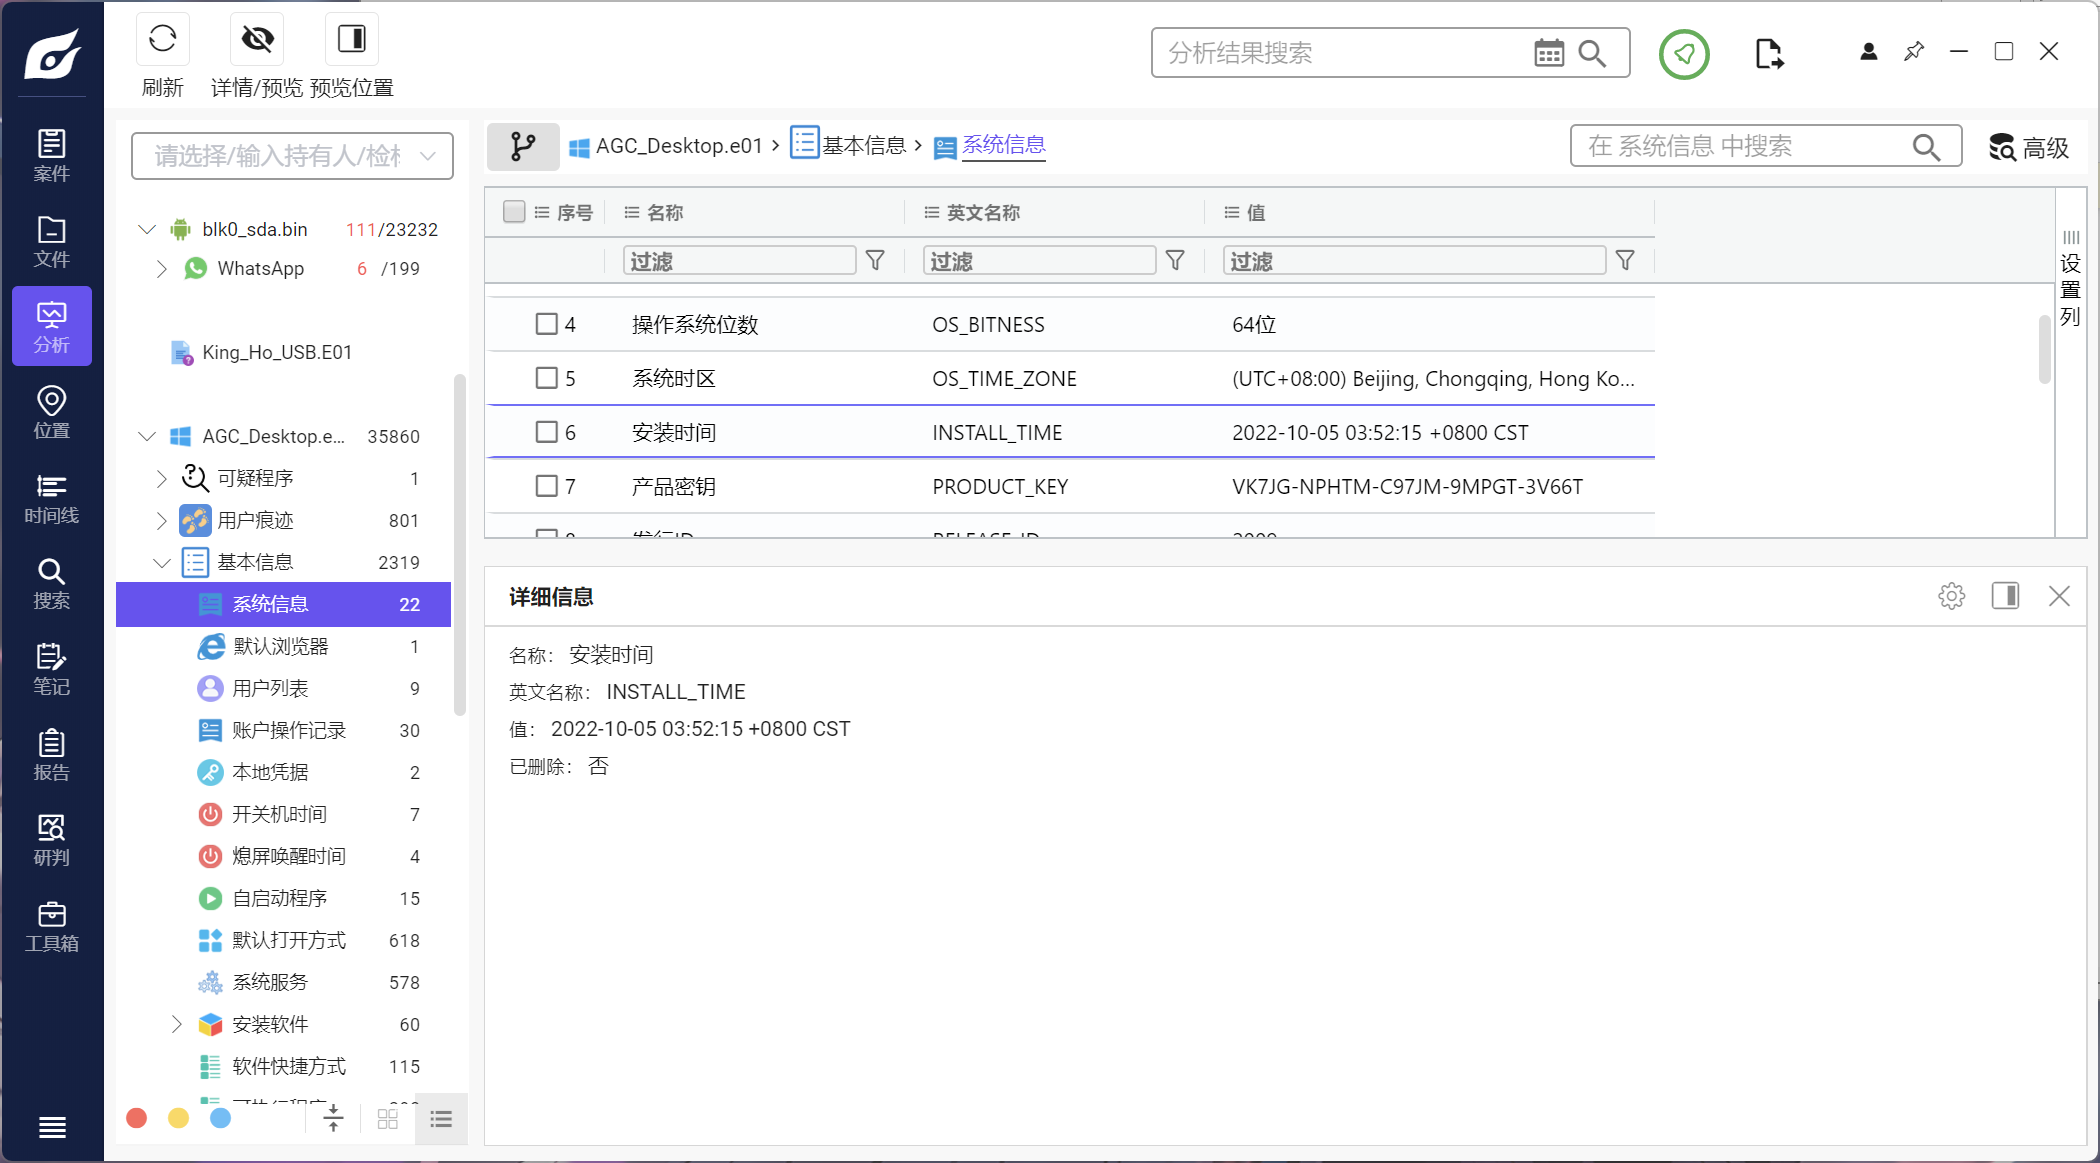Click the export document icon
2100x1163 pixels.
click(1769, 53)
